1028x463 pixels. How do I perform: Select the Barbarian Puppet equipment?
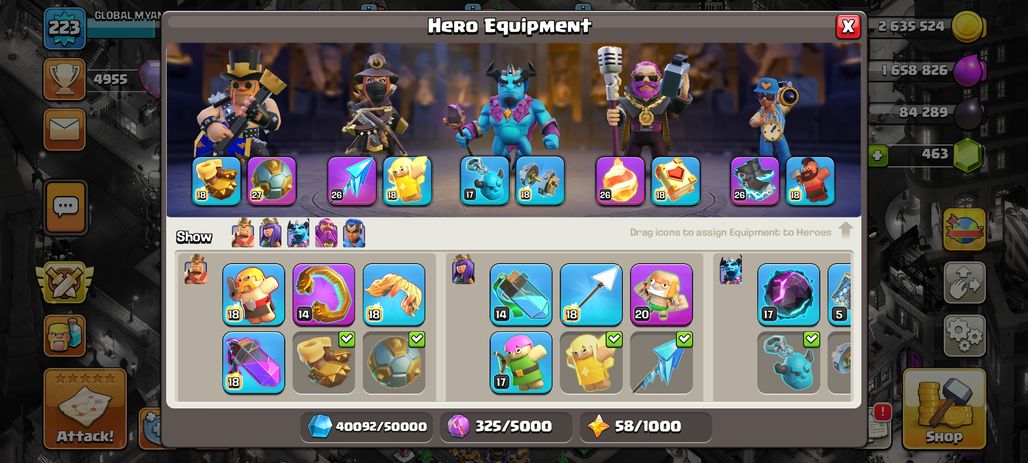[253, 294]
